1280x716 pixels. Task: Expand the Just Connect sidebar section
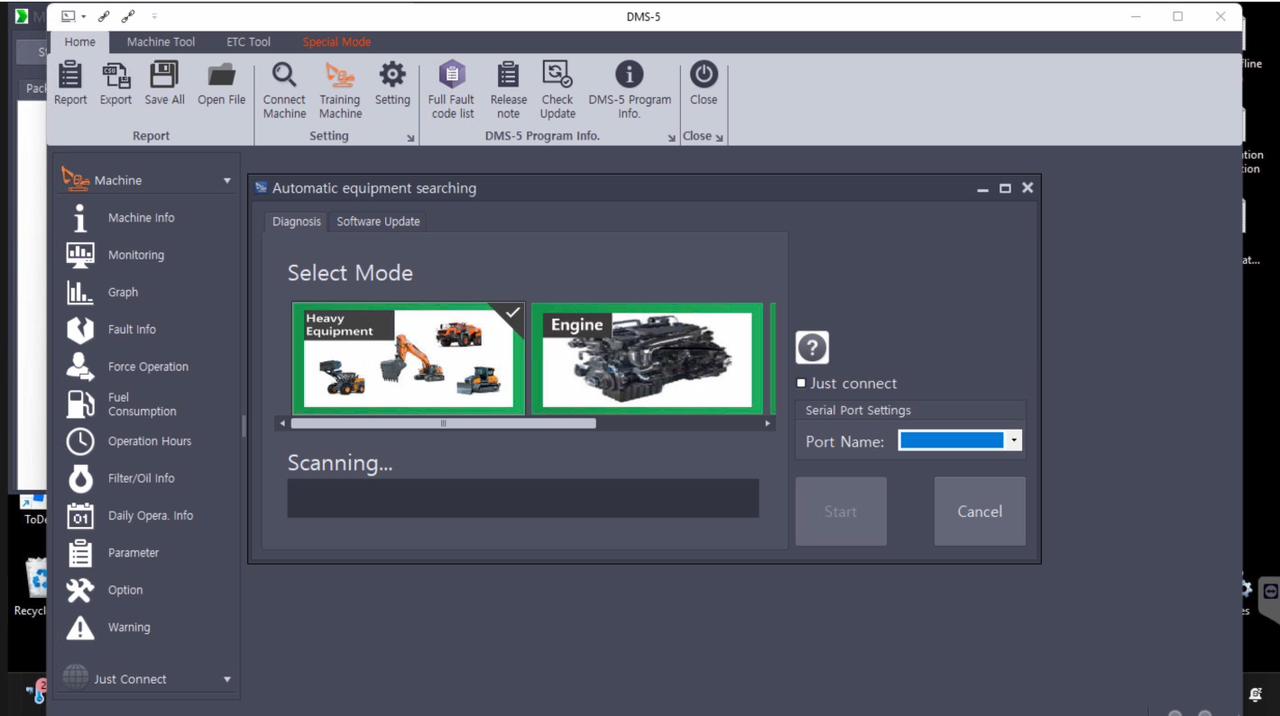coord(227,679)
